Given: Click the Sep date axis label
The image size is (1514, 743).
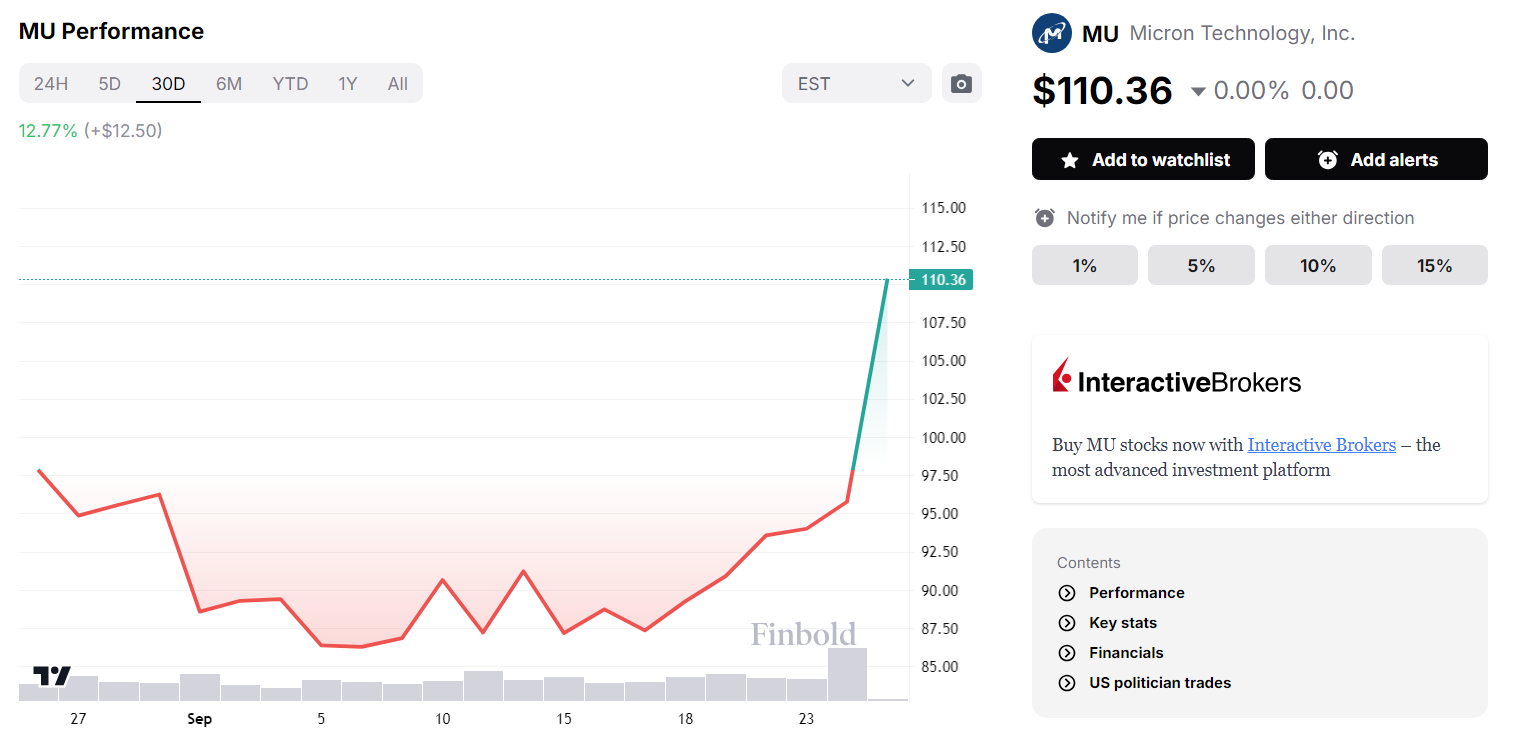Looking at the screenshot, I should pos(199,719).
